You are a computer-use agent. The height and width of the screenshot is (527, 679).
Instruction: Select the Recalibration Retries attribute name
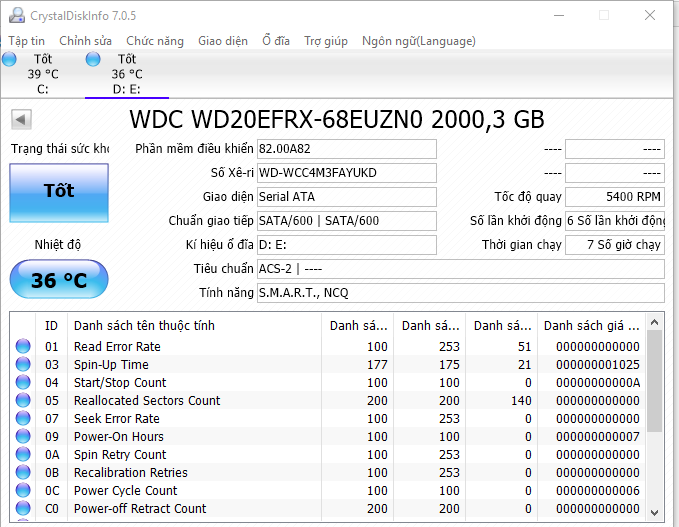130,472
